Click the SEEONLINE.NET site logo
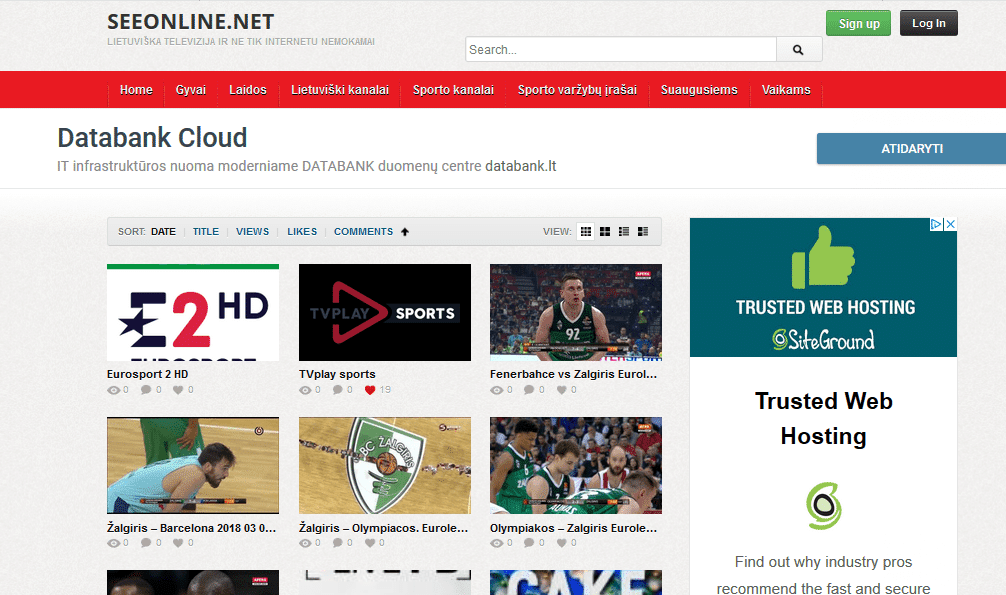 [x=191, y=22]
